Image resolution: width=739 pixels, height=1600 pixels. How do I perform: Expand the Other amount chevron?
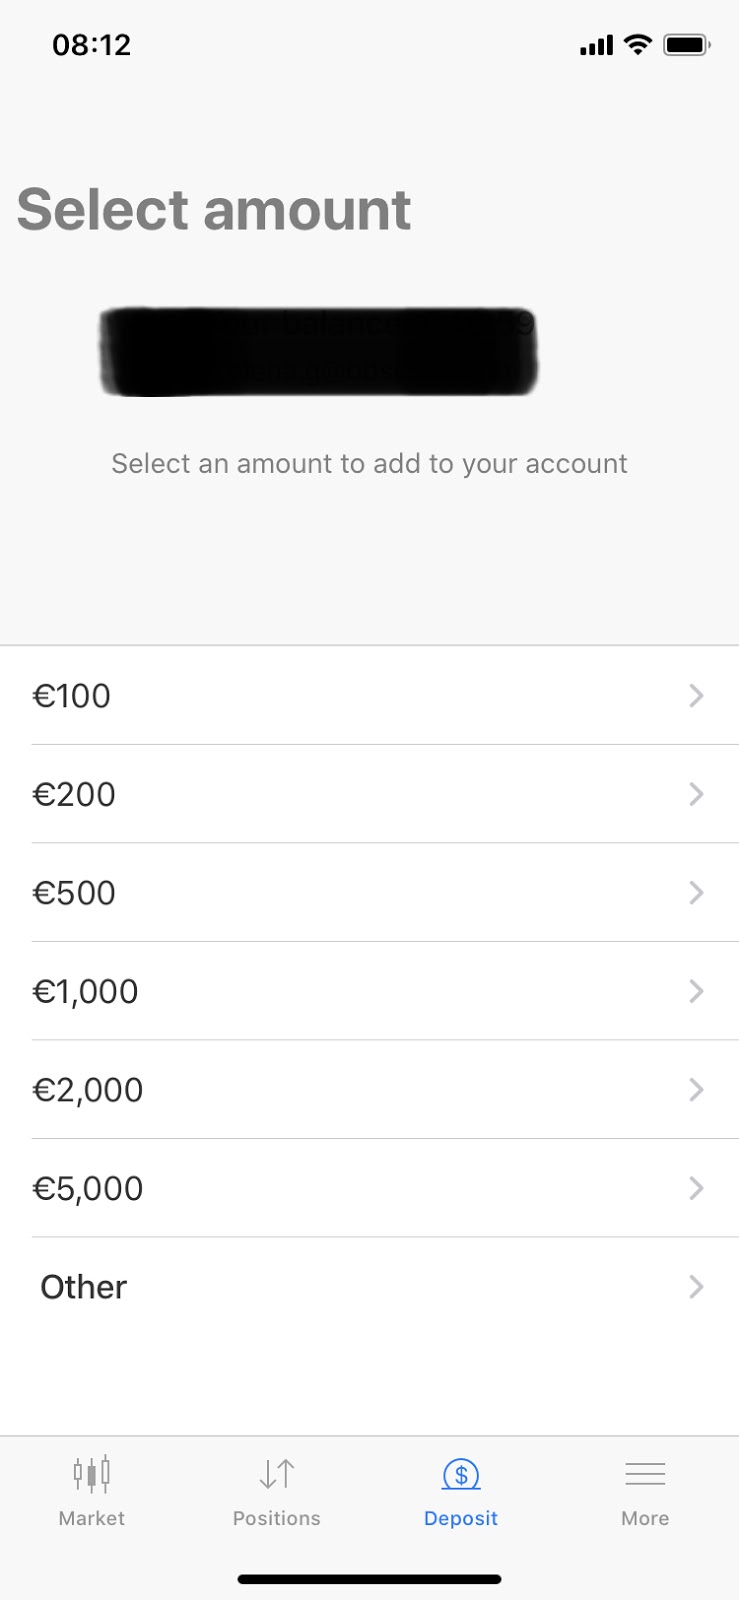pos(697,1286)
